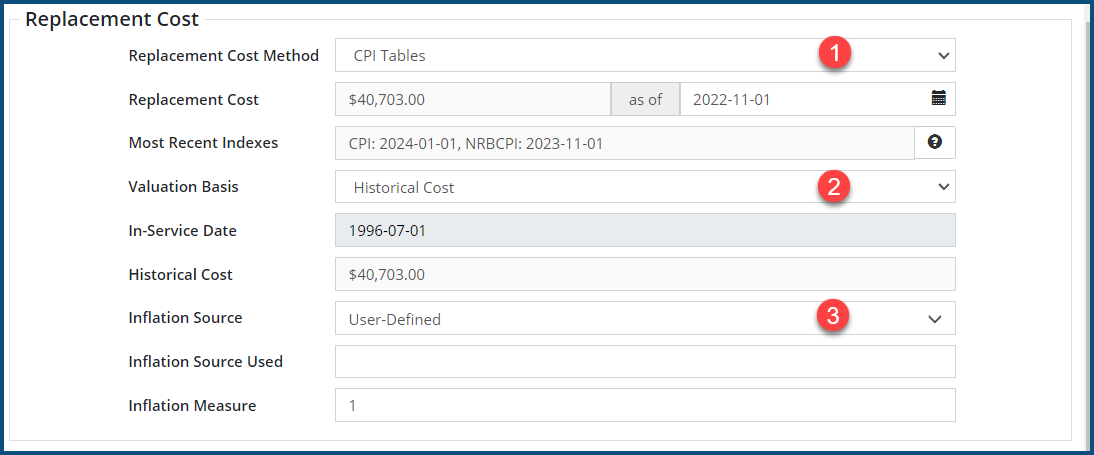The image size is (1094, 455).
Task: Click the "as of" label box
Action: (x=645, y=99)
